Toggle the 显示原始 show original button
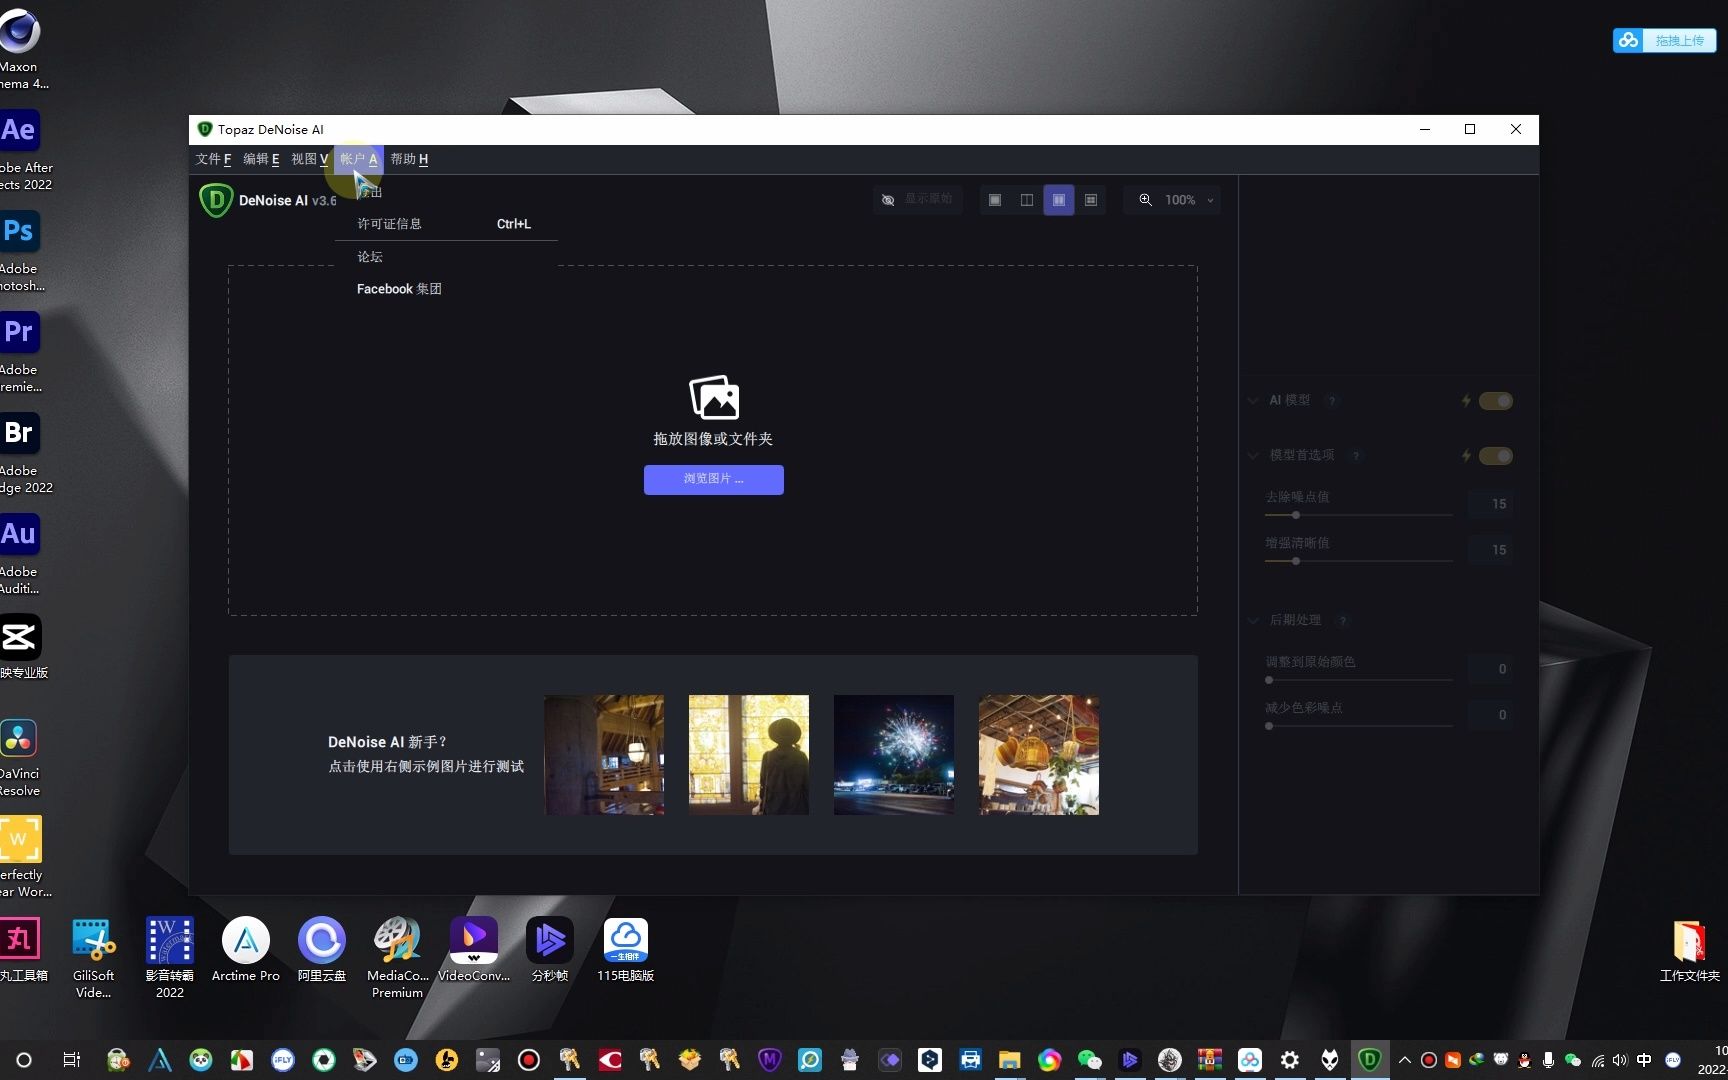The height and width of the screenshot is (1080, 1728). pyautogui.click(x=916, y=200)
